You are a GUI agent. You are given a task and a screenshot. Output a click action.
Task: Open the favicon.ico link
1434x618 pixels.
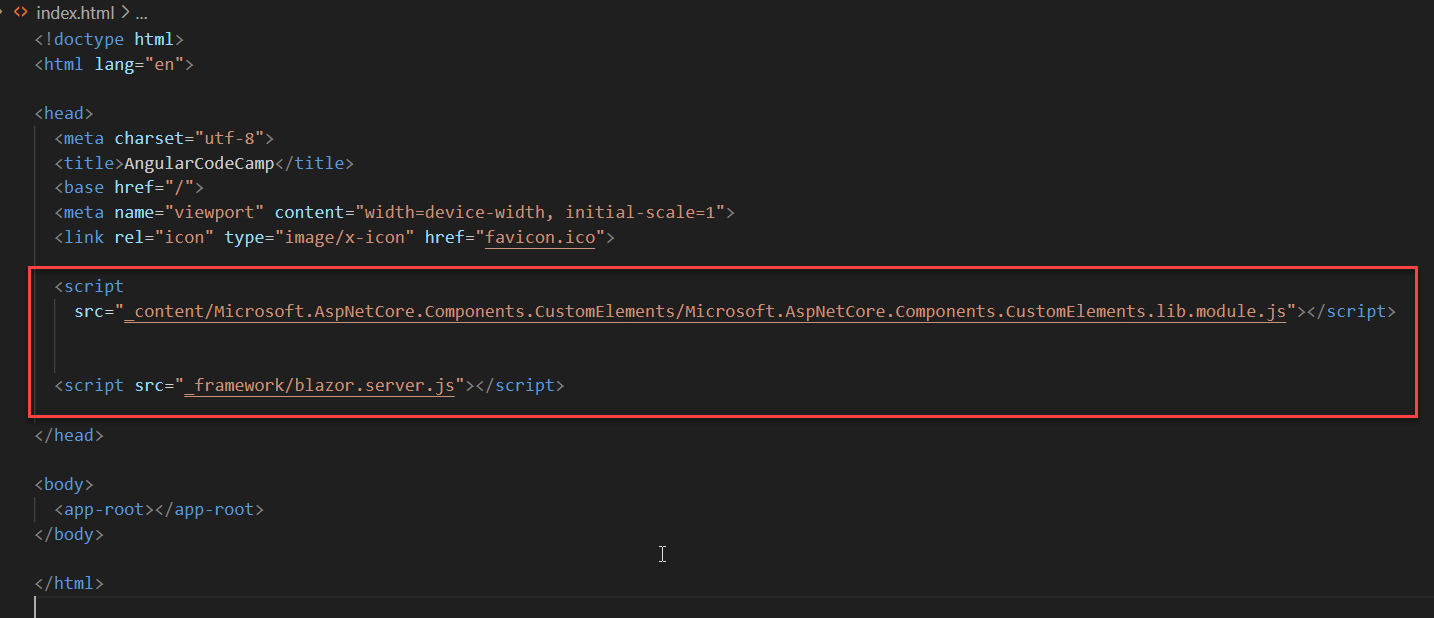click(x=540, y=238)
